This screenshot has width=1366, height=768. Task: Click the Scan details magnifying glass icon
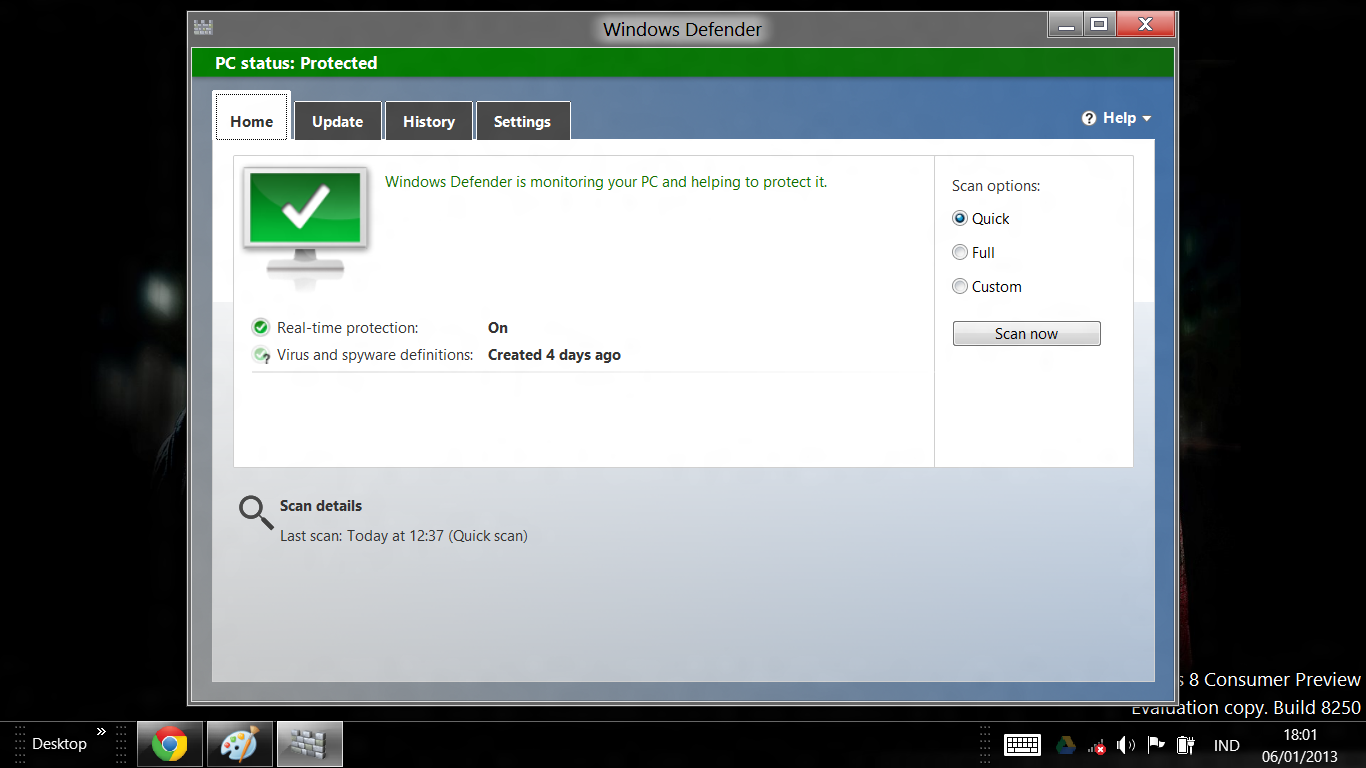click(256, 513)
